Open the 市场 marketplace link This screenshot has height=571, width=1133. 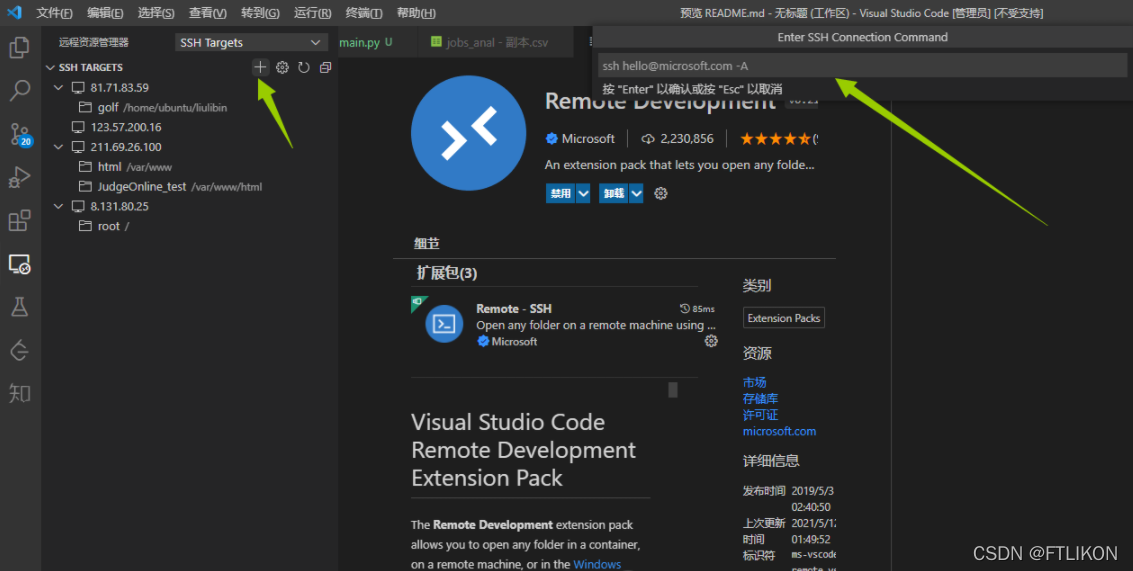pyautogui.click(x=754, y=382)
